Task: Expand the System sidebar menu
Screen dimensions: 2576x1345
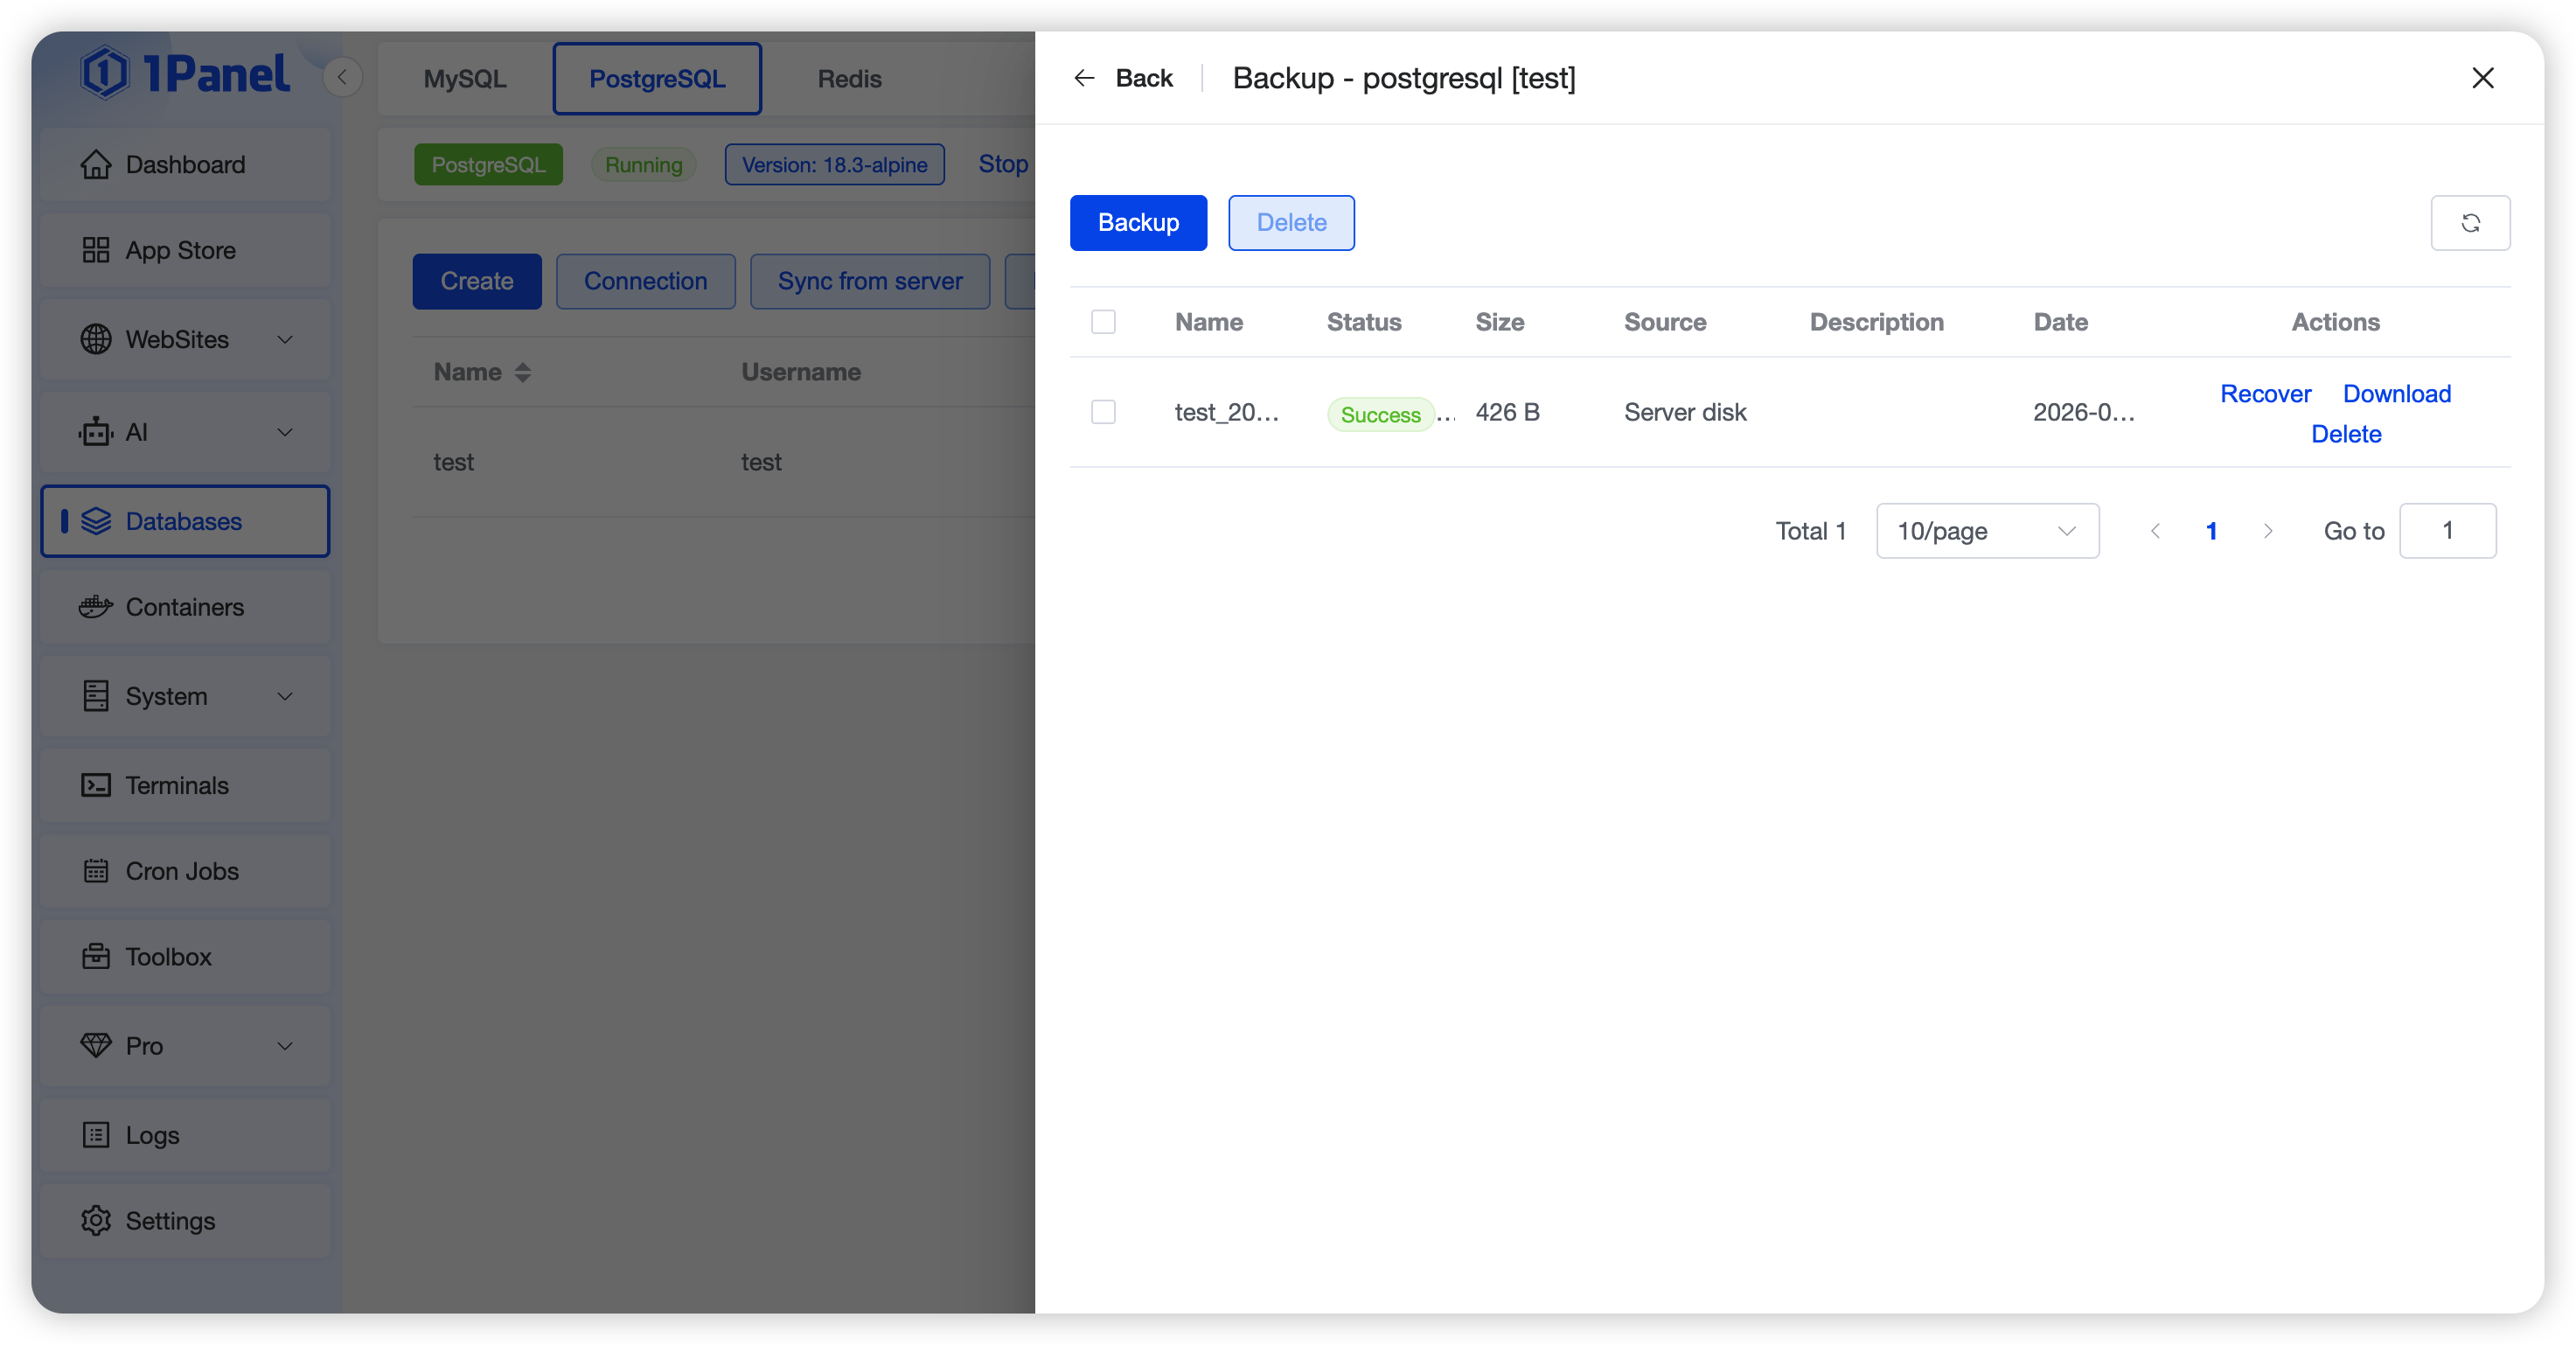Action: coord(284,697)
